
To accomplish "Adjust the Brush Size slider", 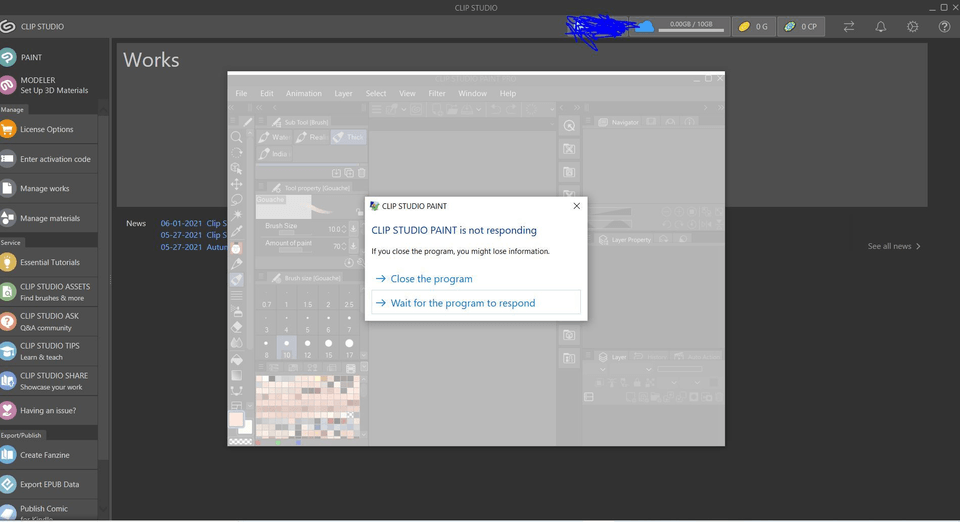I will tap(294, 233).
